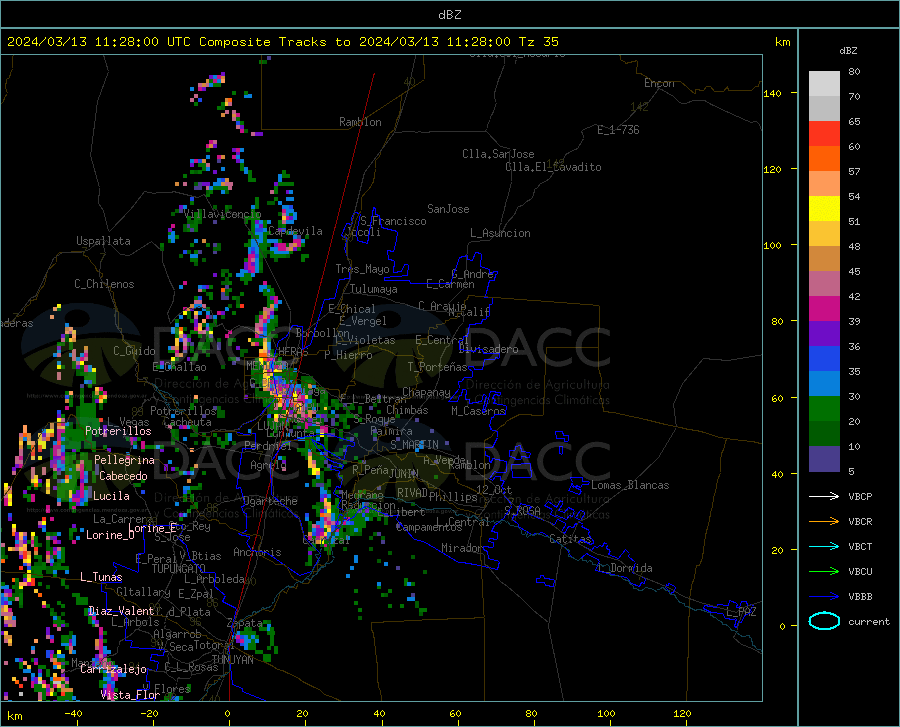Click the S_Francisco place label
The width and height of the screenshot is (900, 727).
point(393,221)
